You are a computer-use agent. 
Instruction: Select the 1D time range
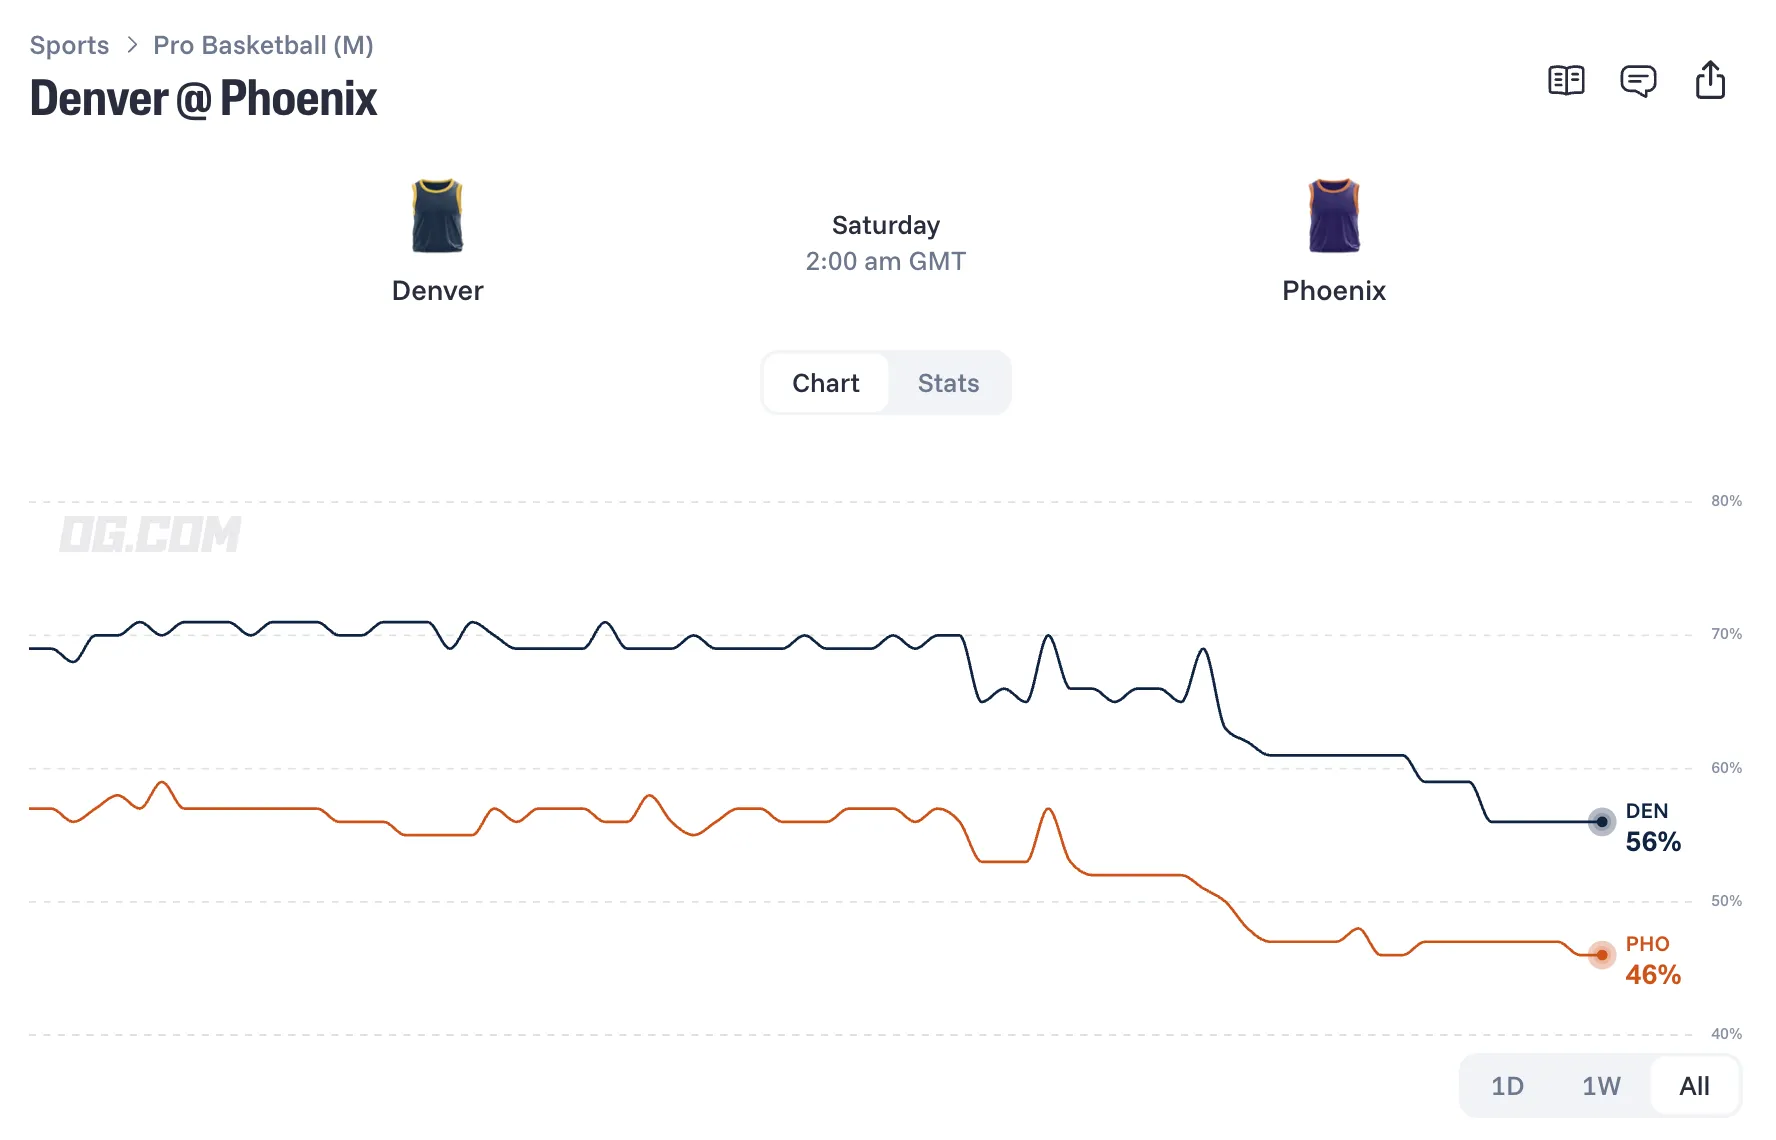(x=1507, y=1086)
